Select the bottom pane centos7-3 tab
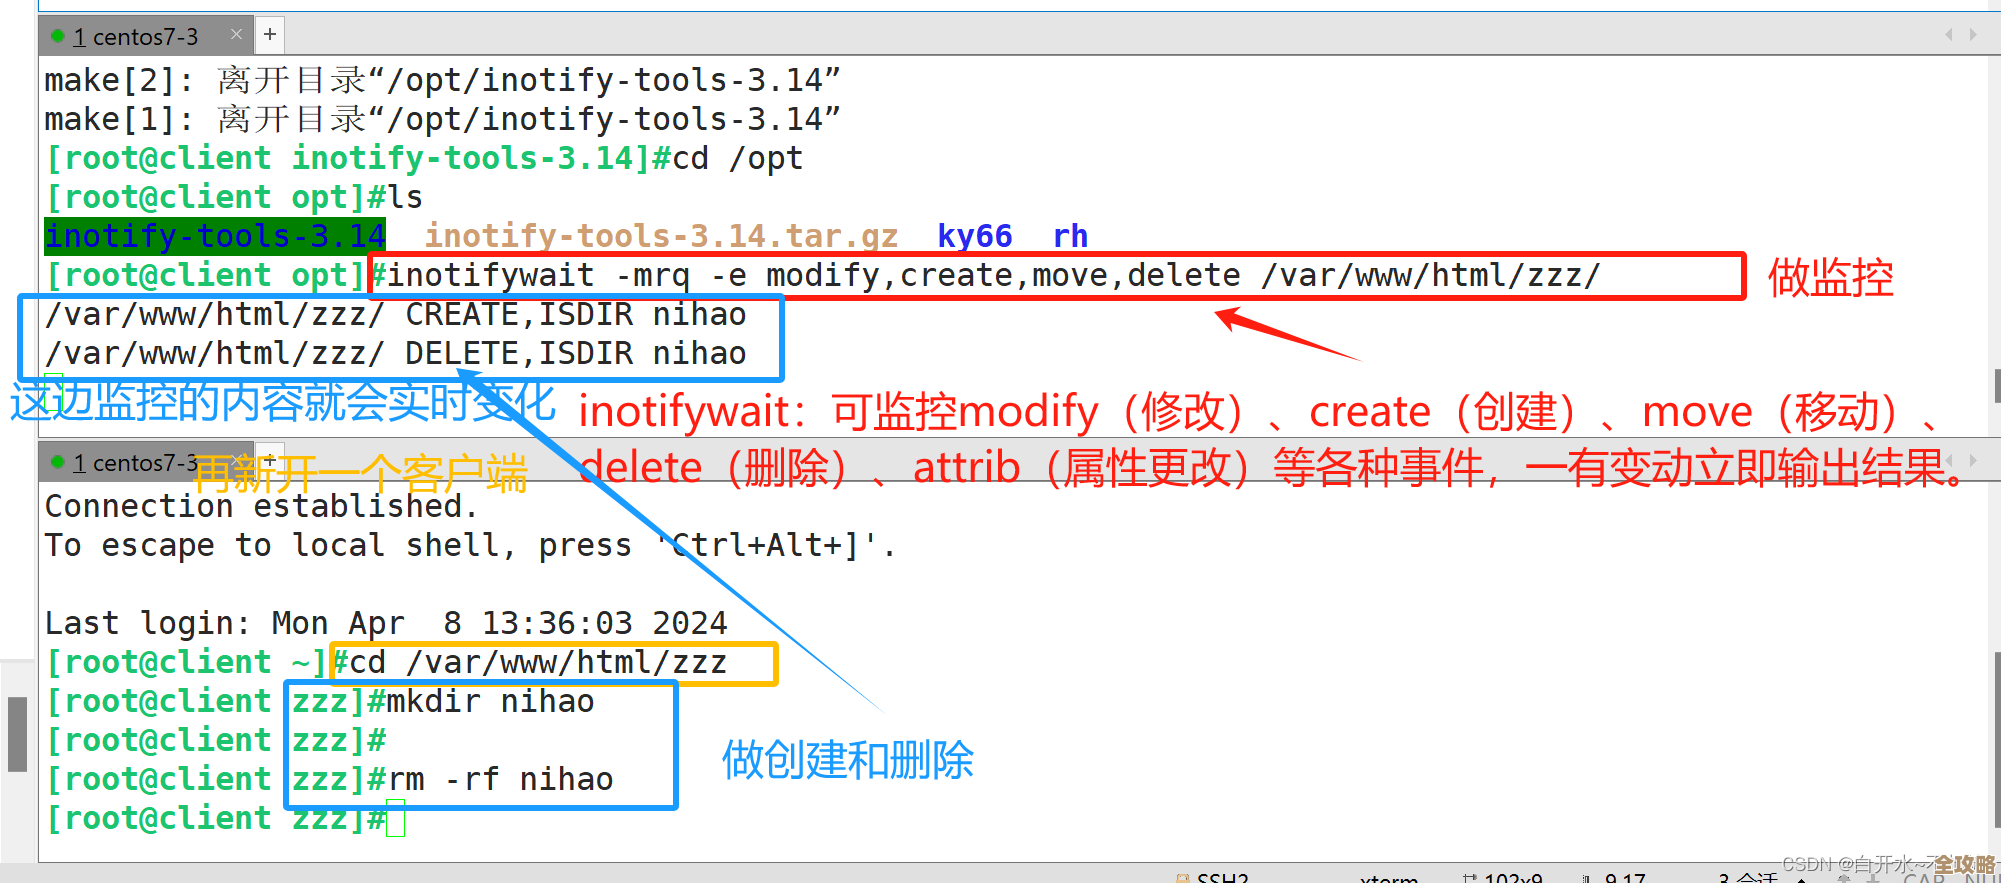 pos(135,463)
